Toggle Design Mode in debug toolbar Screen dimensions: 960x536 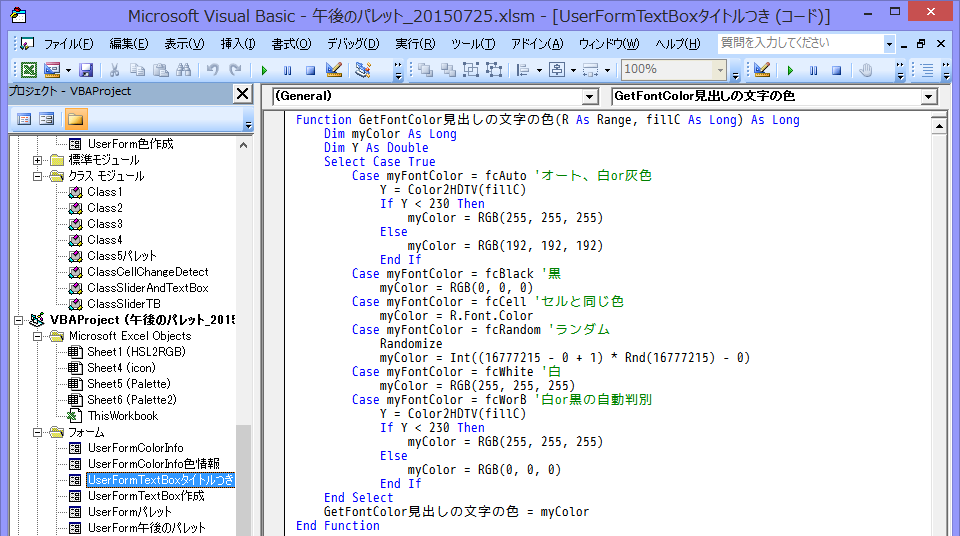click(x=762, y=70)
